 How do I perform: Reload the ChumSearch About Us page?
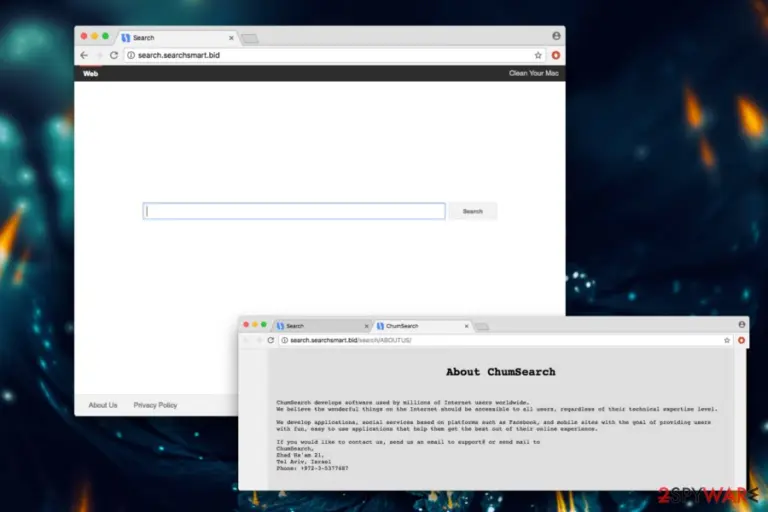pyautogui.click(x=270, y=340)
